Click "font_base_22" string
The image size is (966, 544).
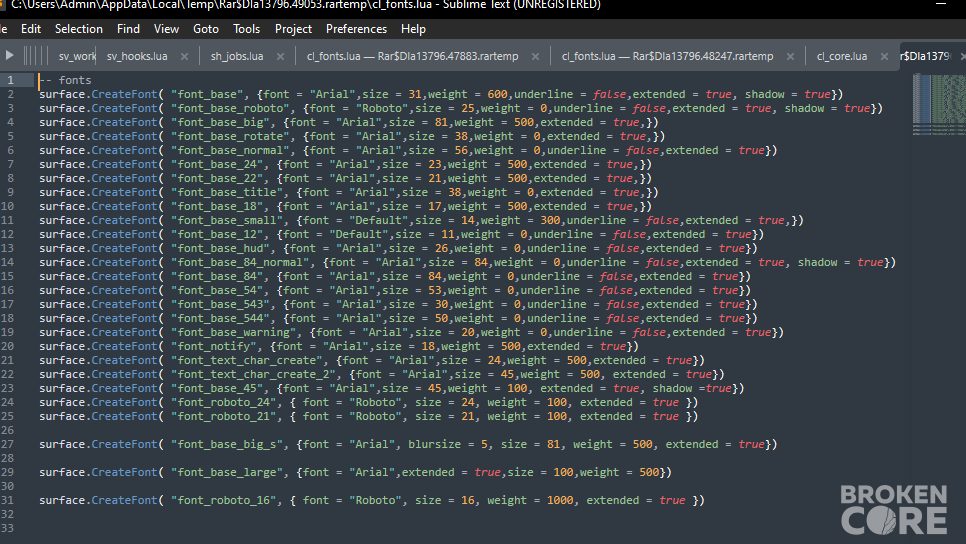point(217,178)
